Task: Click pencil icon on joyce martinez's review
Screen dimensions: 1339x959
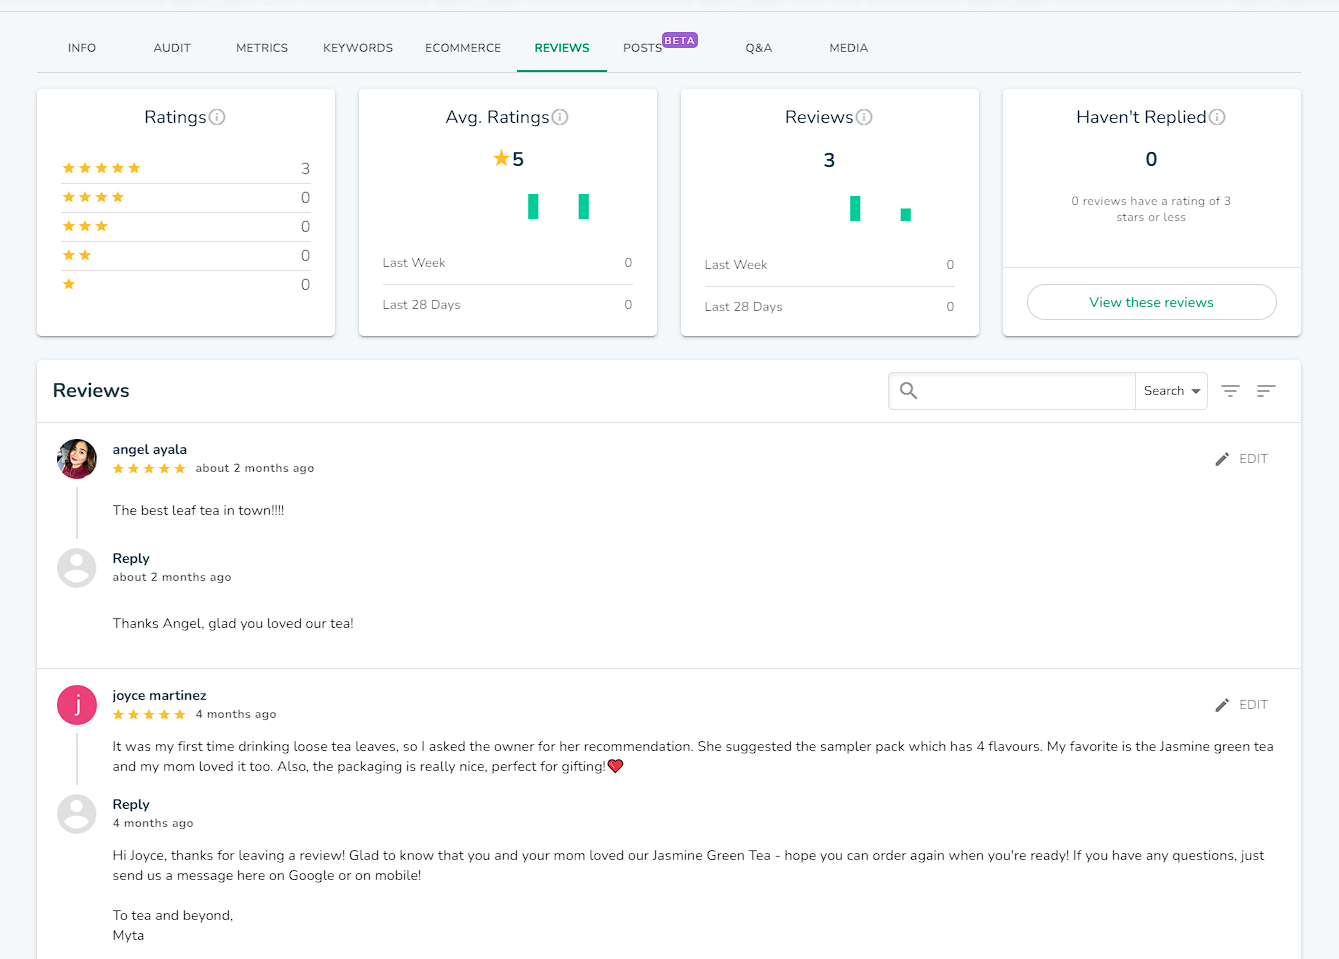Action: (x=1222, y=705)
